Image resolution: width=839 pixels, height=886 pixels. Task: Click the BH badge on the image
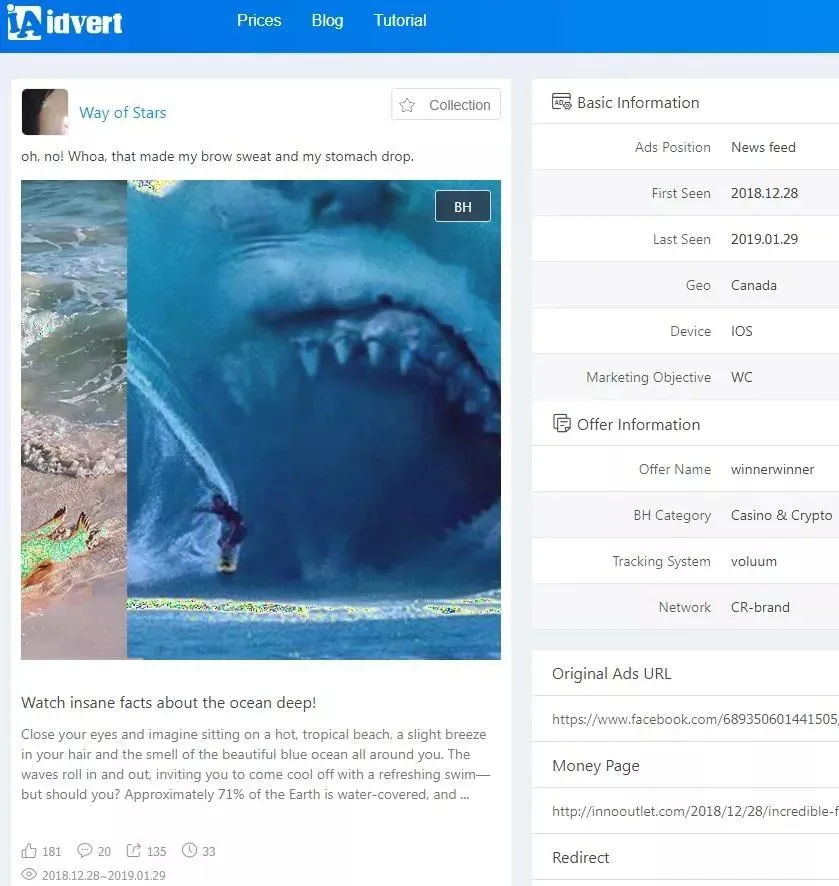point(463,207)
